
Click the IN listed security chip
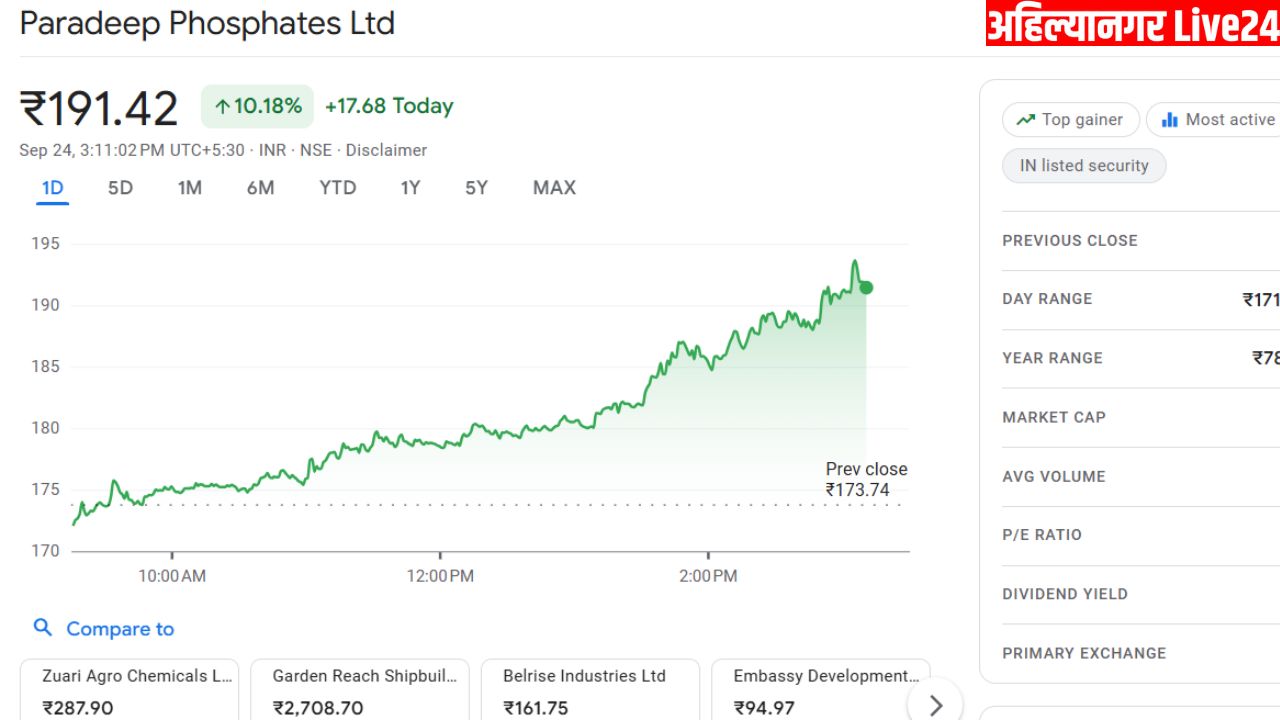[x=1084, y=166]
